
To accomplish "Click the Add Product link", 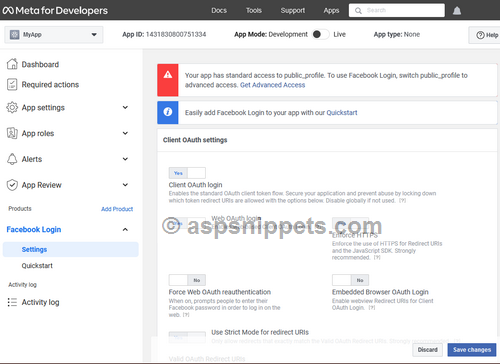I will point(117,209).
